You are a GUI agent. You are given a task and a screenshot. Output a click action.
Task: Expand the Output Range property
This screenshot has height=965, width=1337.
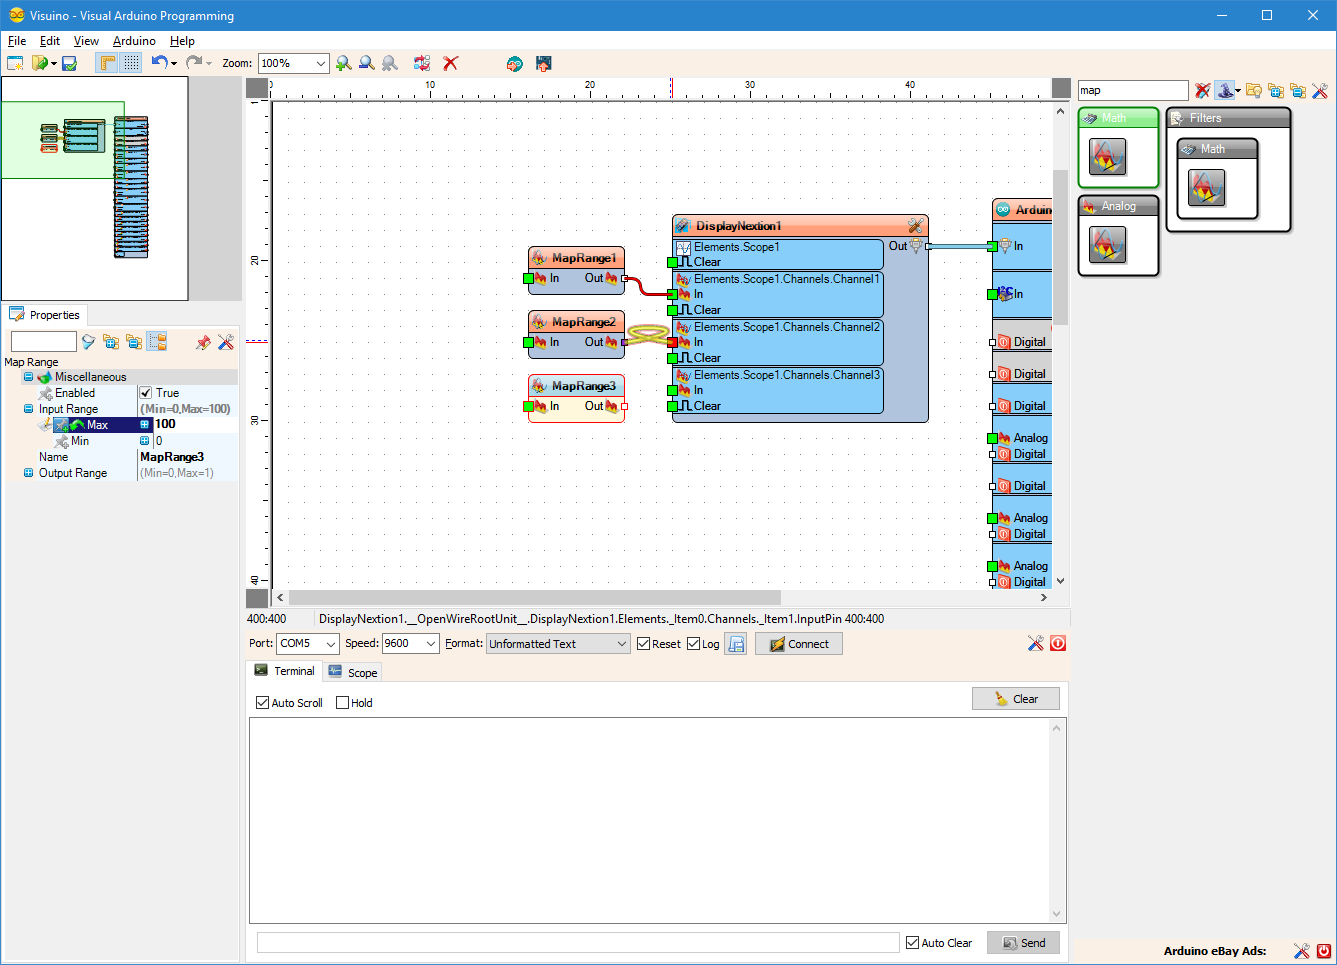click(29, 473)
